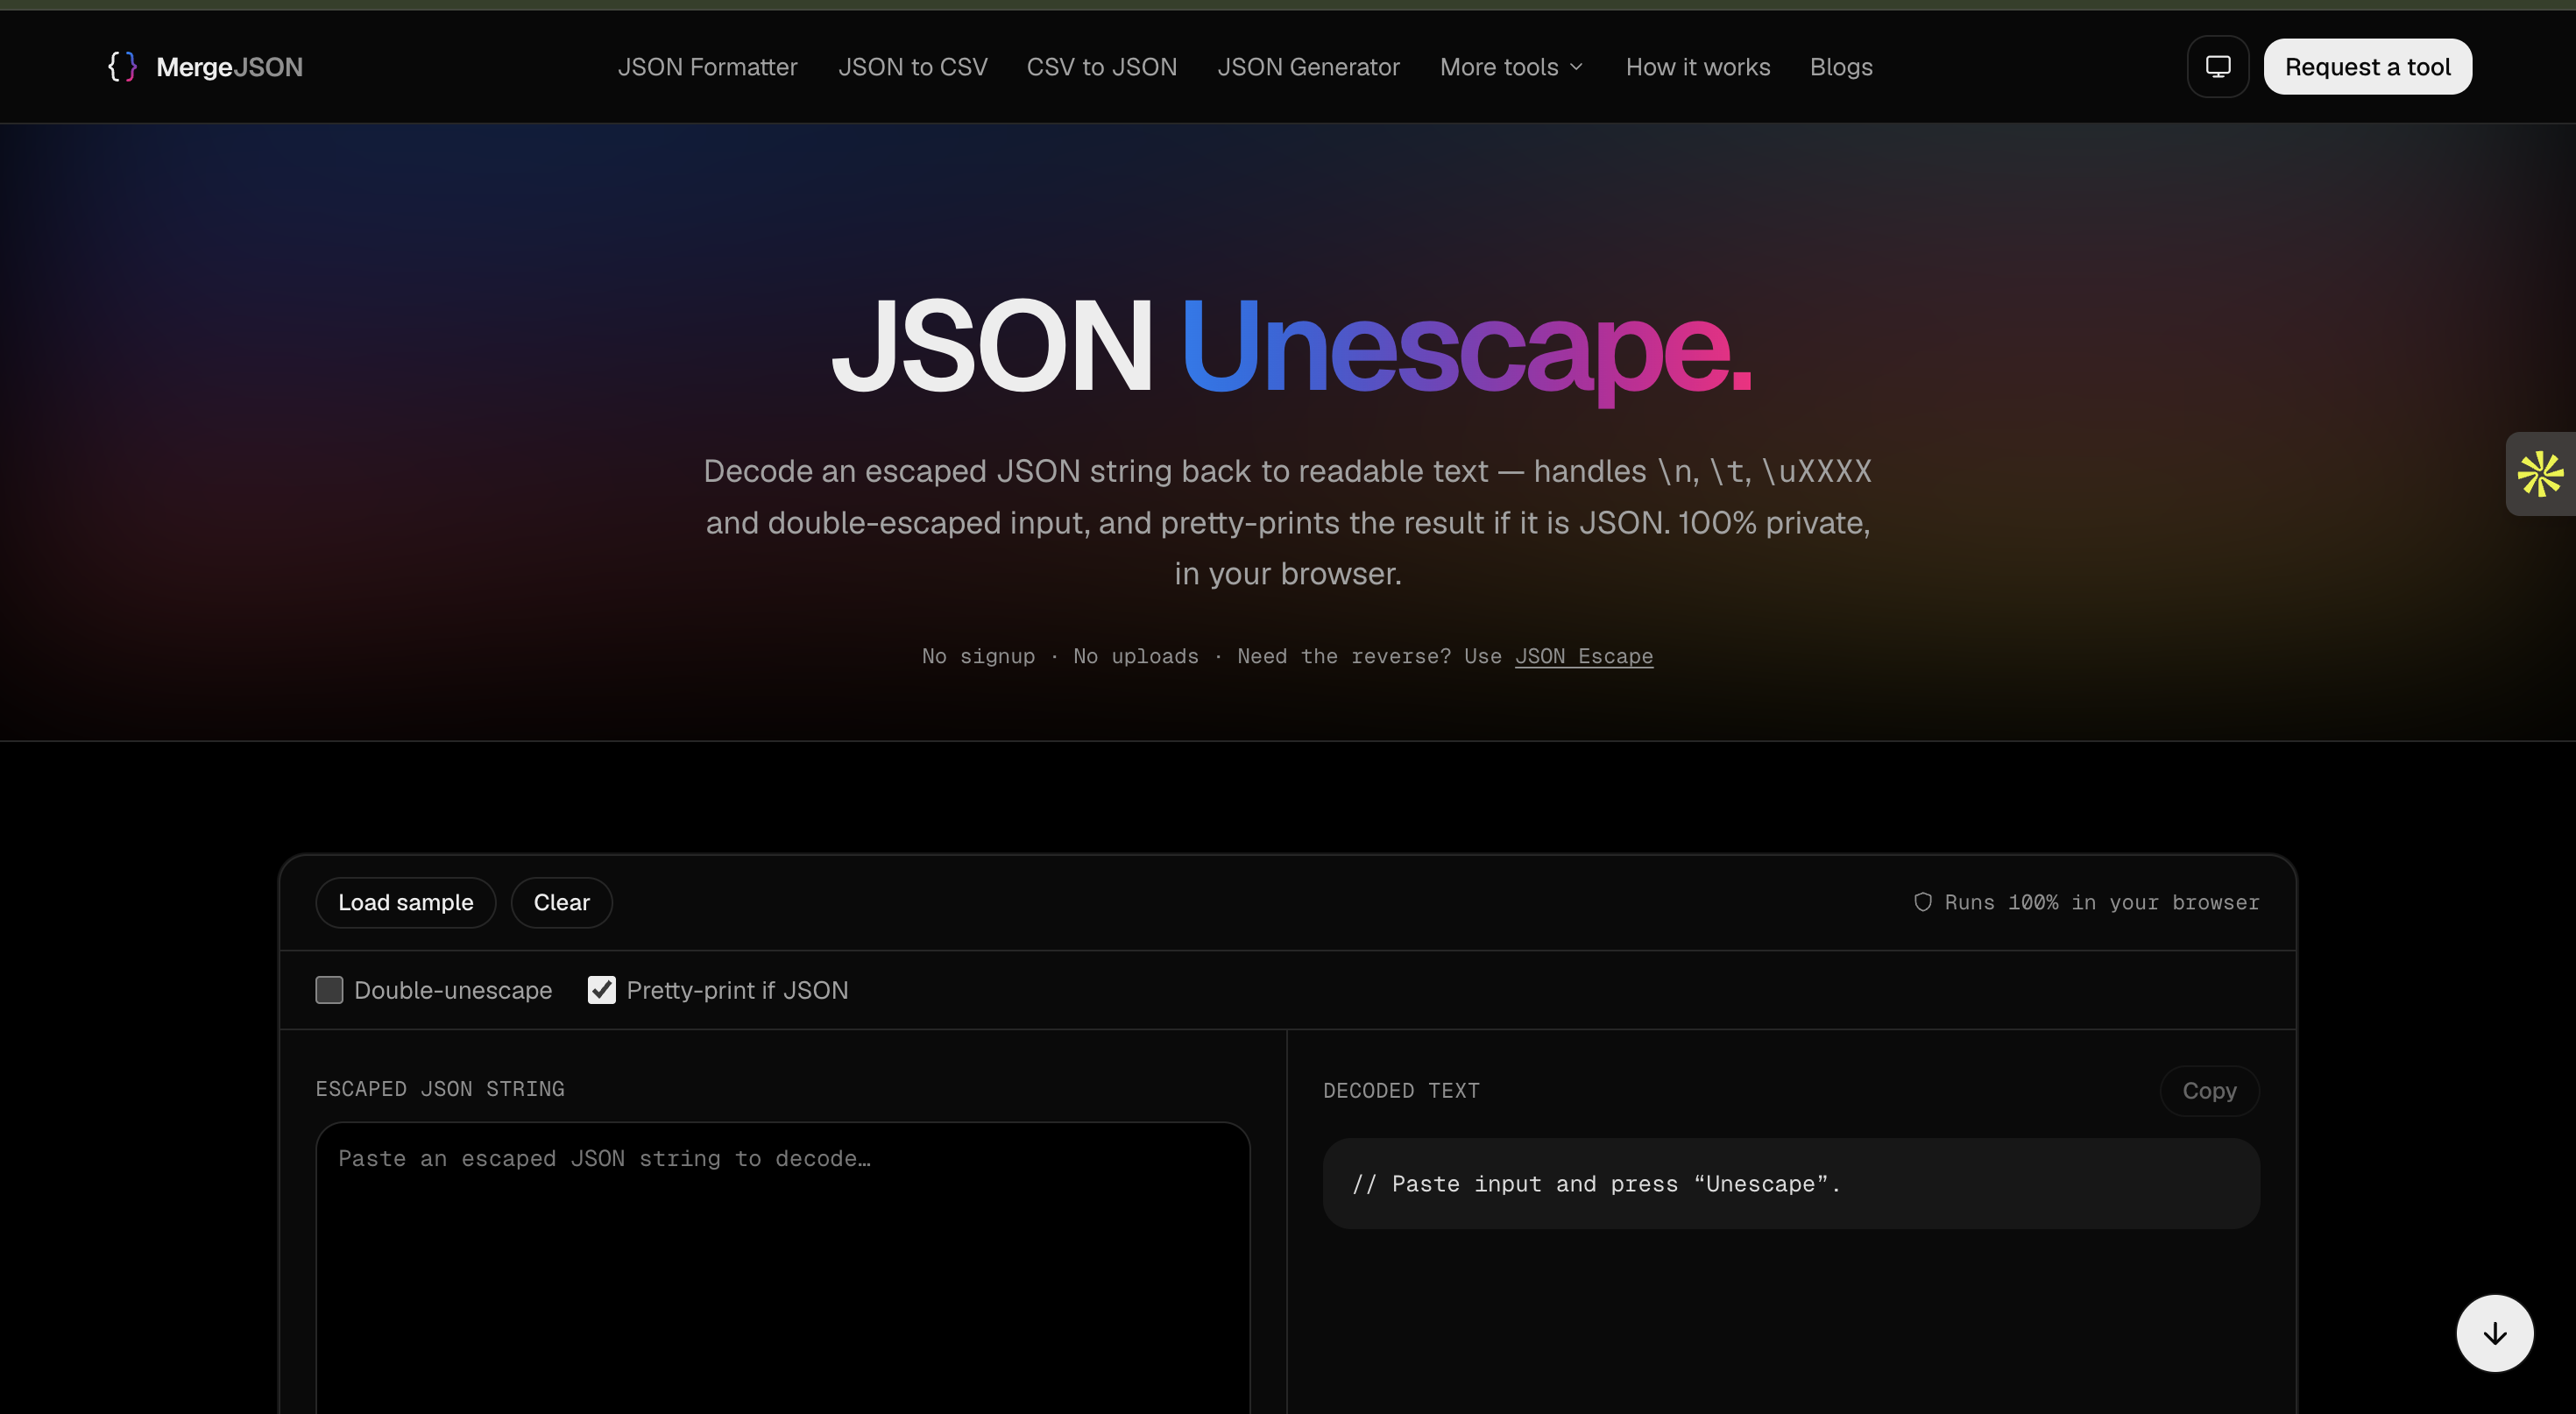Click the MergeJSON curly braces logo icon

(122, 67)
